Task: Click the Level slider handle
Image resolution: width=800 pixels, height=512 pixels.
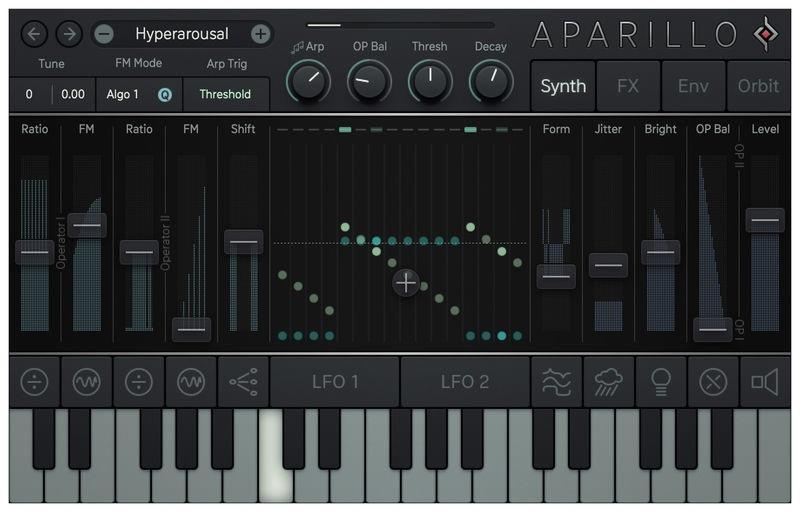Action: pyautogui.click(x=765, y=220)
